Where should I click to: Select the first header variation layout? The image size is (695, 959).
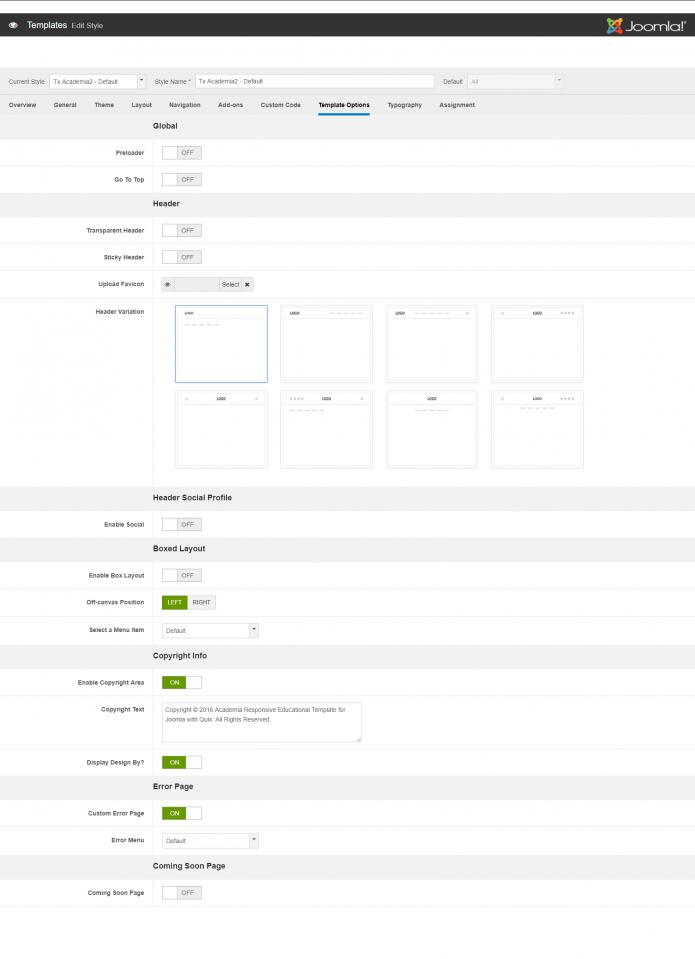(221, 343)
